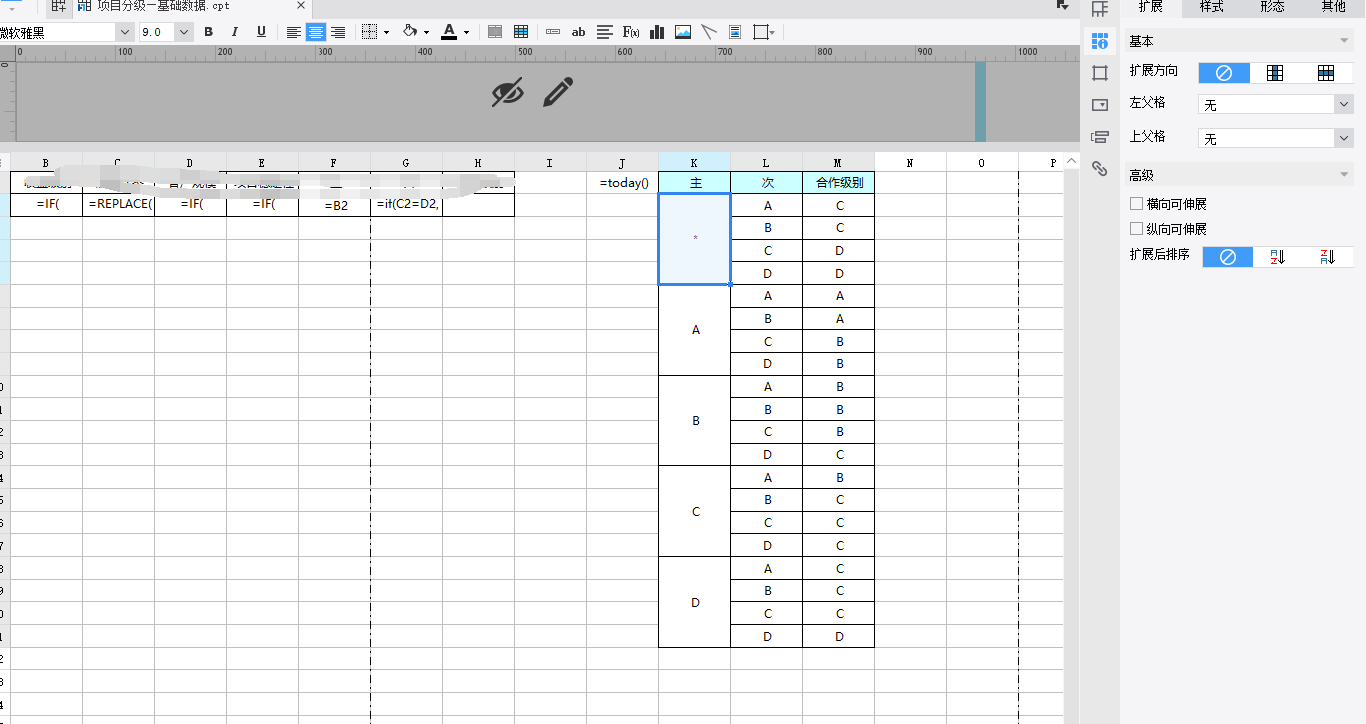This screenshot has width=1366, height=724.
Task: Toggle bold formatting
Action: pyautogui.click(x=209, y=32)
